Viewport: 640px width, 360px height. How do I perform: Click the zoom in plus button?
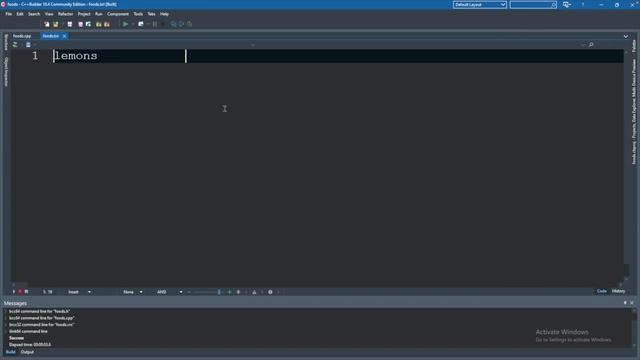(229, 292)
